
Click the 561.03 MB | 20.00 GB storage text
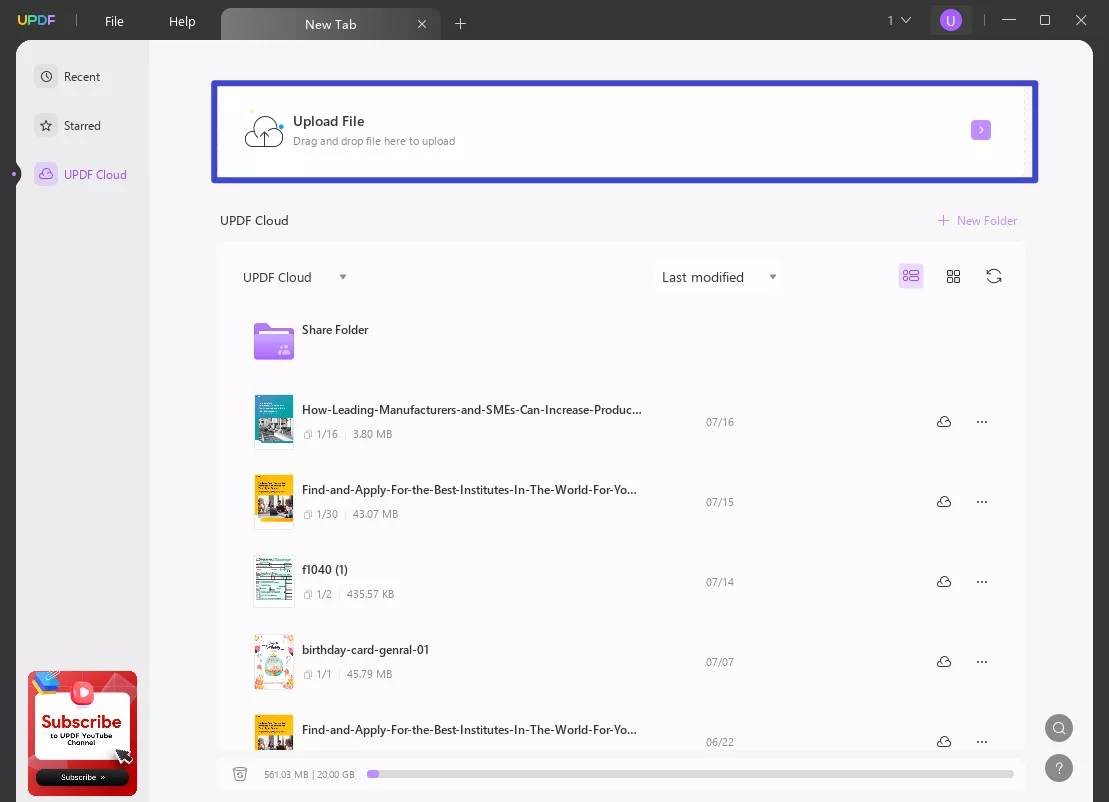click(x=309, y=774)
